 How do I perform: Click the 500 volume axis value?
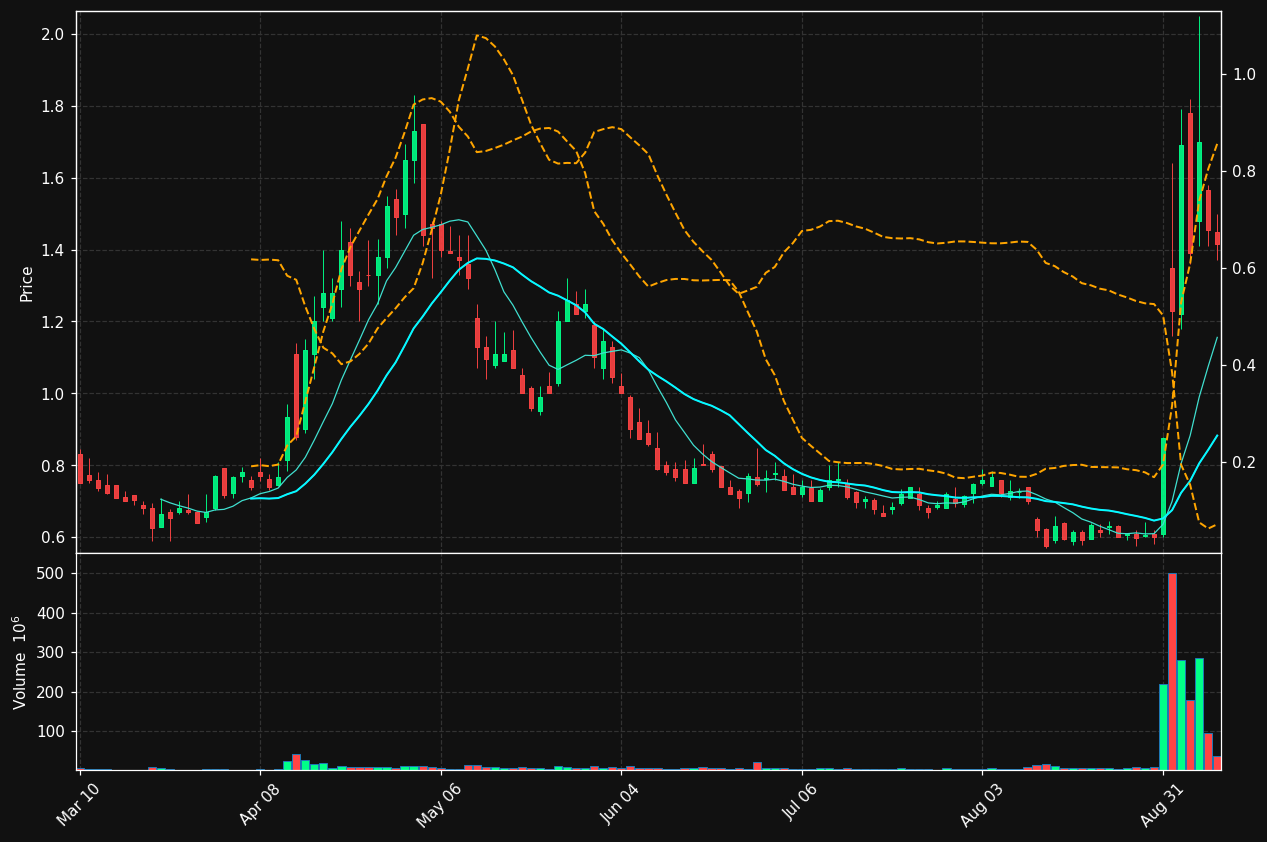point(51,574)
